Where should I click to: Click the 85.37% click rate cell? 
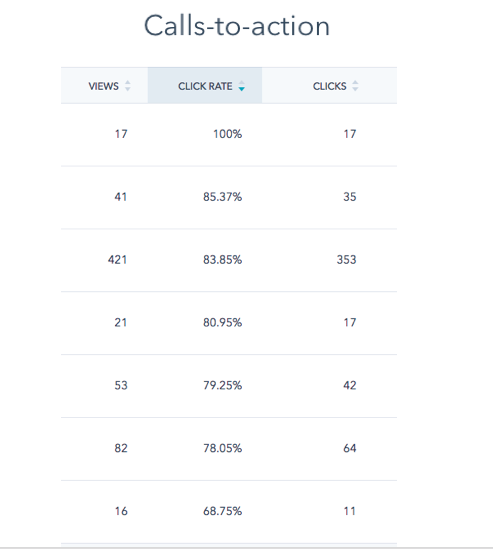[x=222, y=197]
